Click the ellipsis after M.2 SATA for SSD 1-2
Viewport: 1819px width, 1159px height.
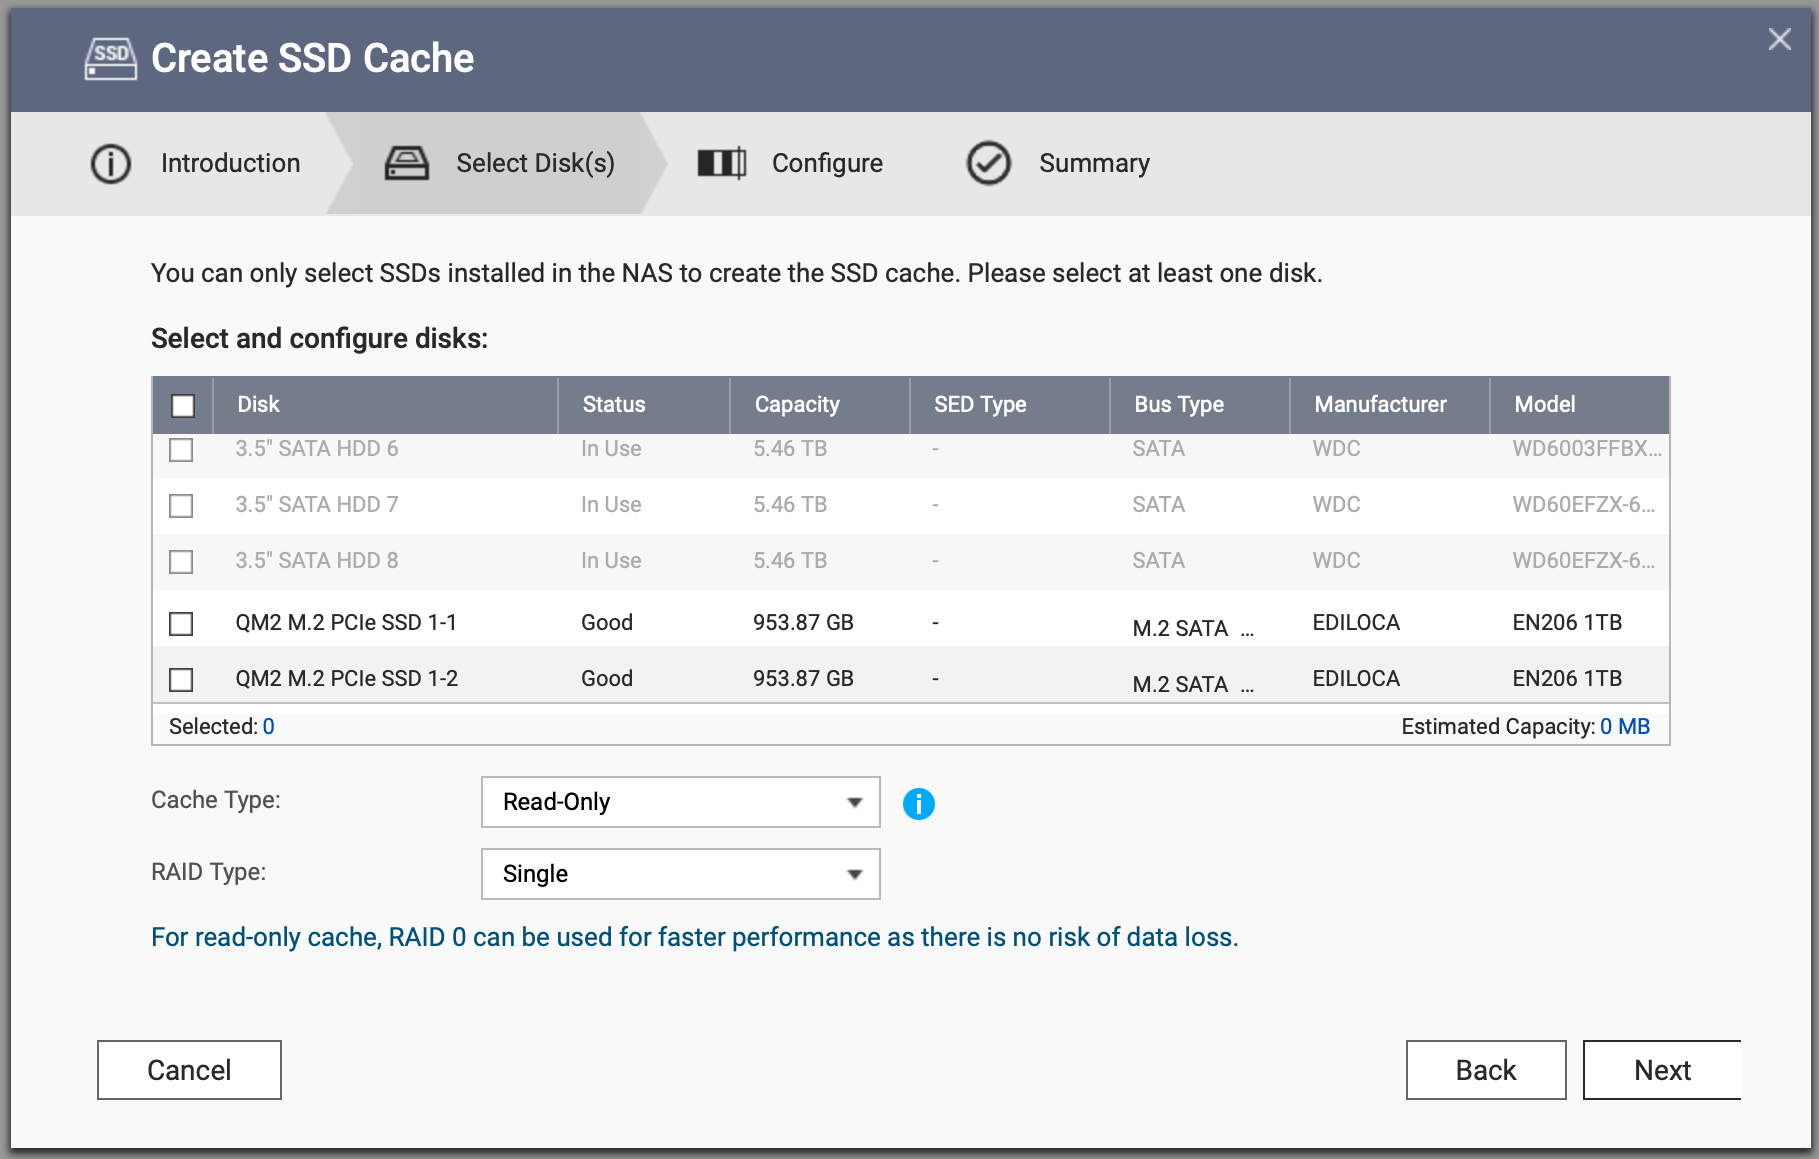click(1247, 686)
